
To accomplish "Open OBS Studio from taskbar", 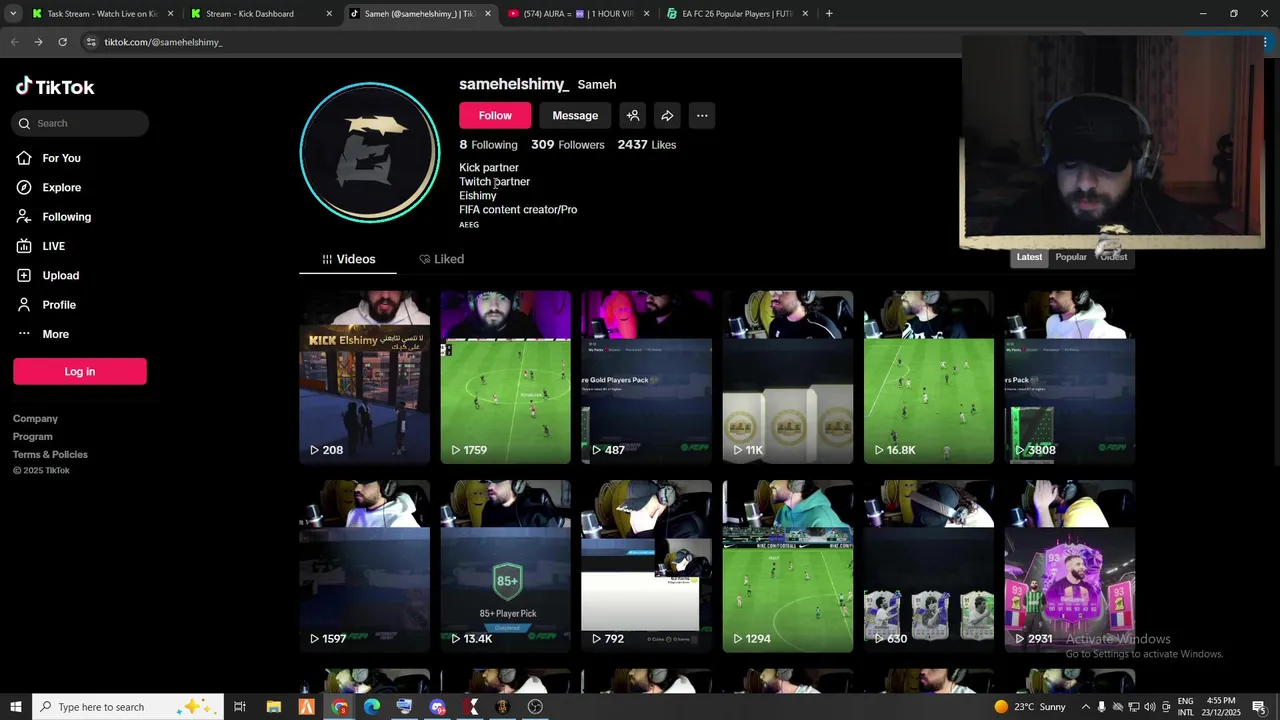I will (x=535, y=707).
